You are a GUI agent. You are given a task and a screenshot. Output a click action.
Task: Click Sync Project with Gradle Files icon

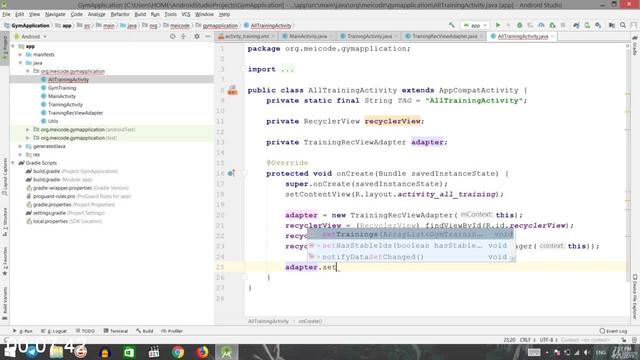[x=576, y=25]
